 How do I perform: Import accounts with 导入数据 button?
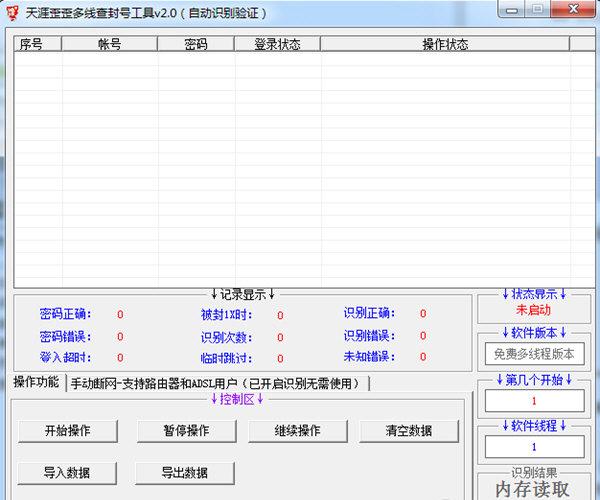68,472
